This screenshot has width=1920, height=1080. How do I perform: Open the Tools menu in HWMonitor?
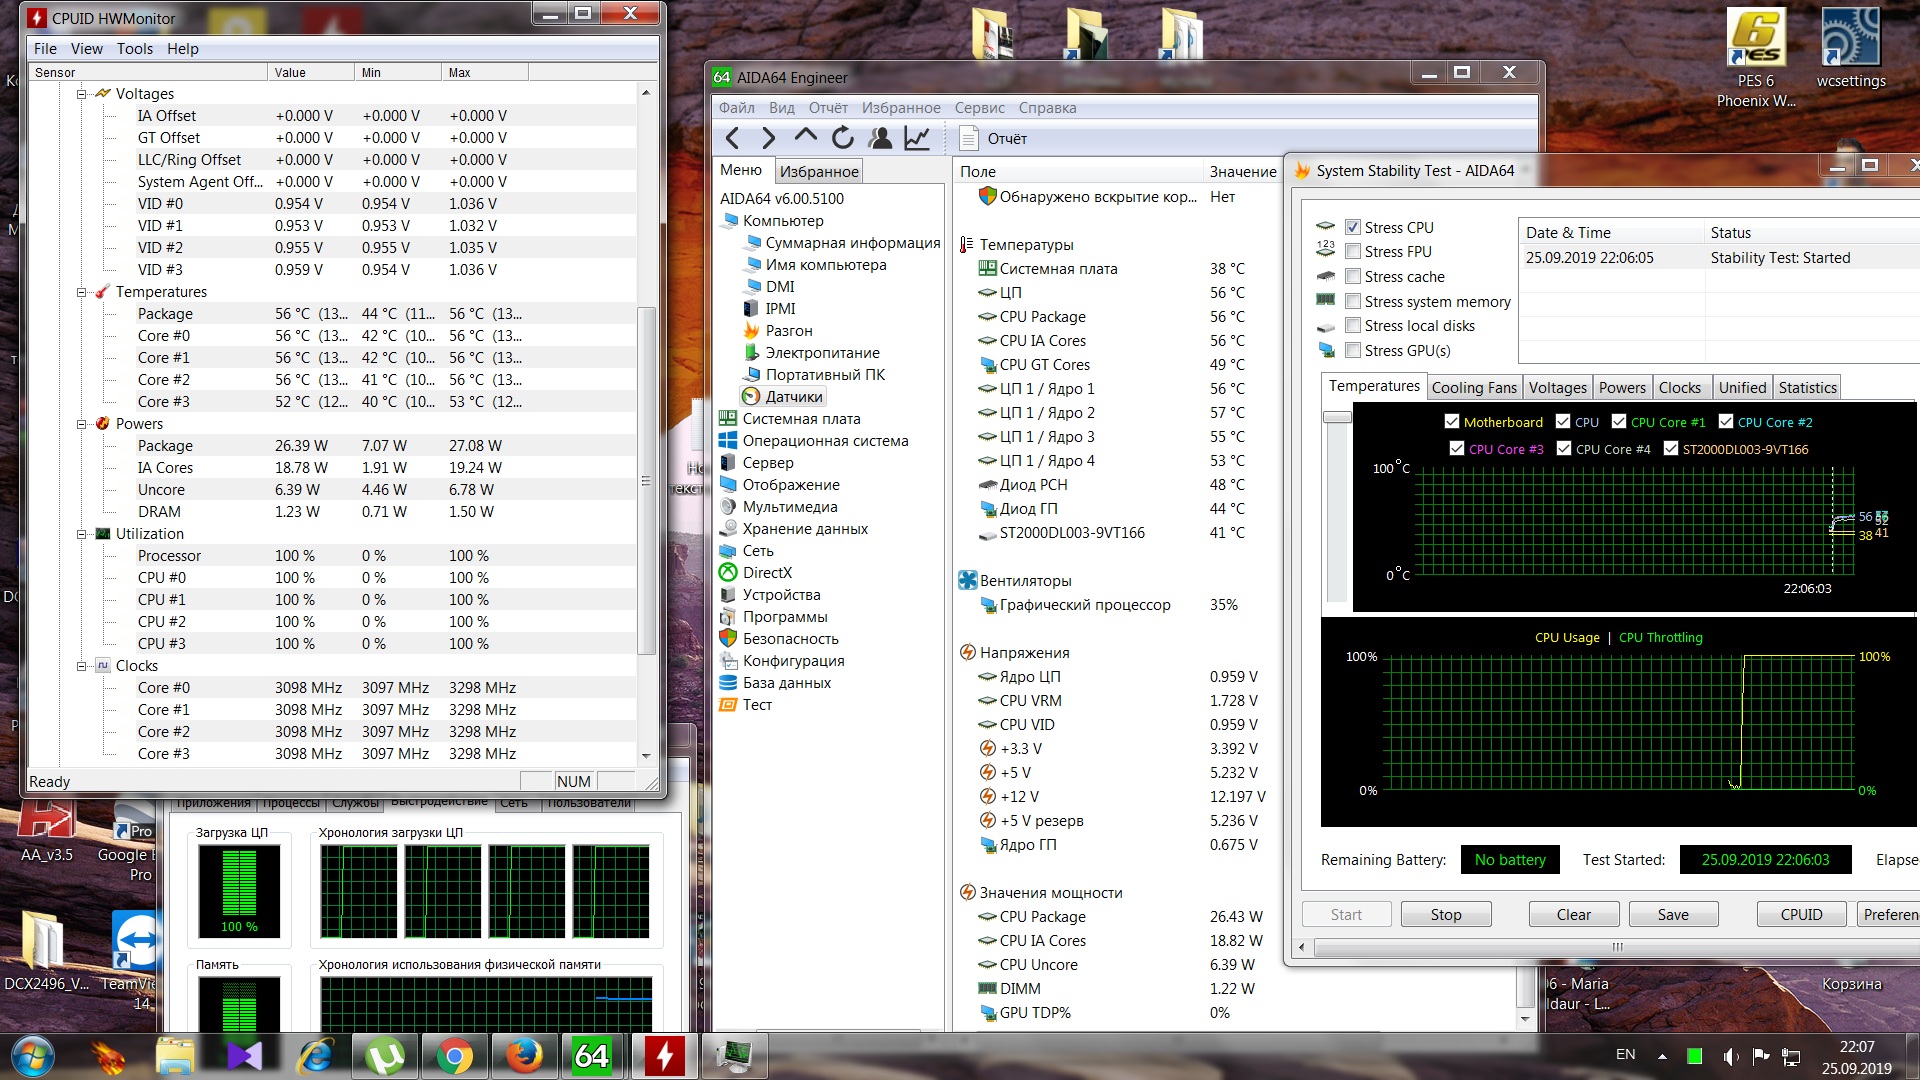tap(134, 49)
